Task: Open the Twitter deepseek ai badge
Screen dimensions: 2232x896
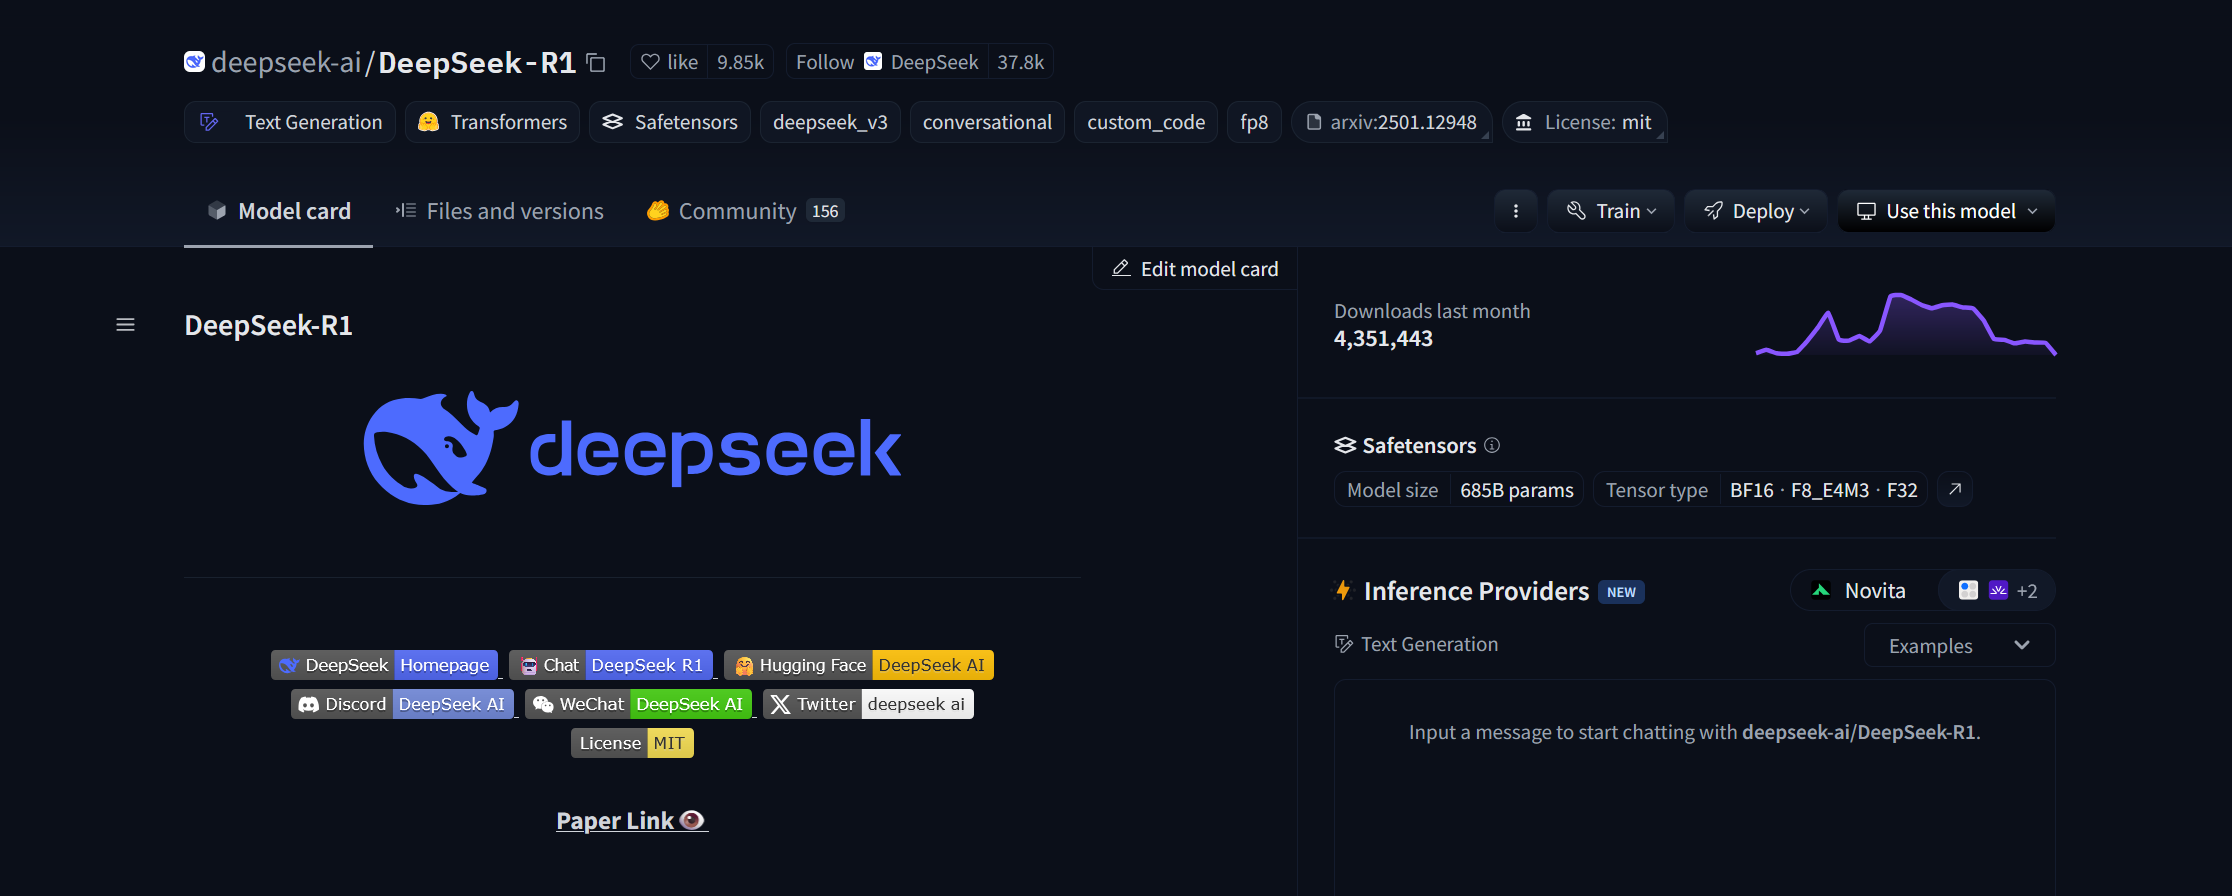Action: tap(868, 704)
